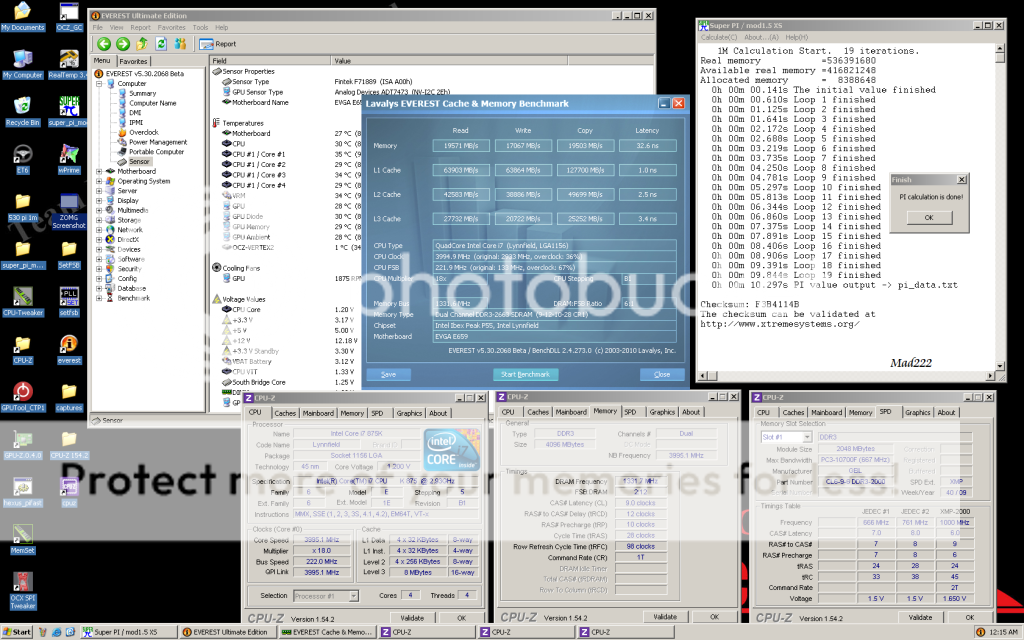Click the MemSet desktop icon
1024x640 pixels.
point(22,533)
